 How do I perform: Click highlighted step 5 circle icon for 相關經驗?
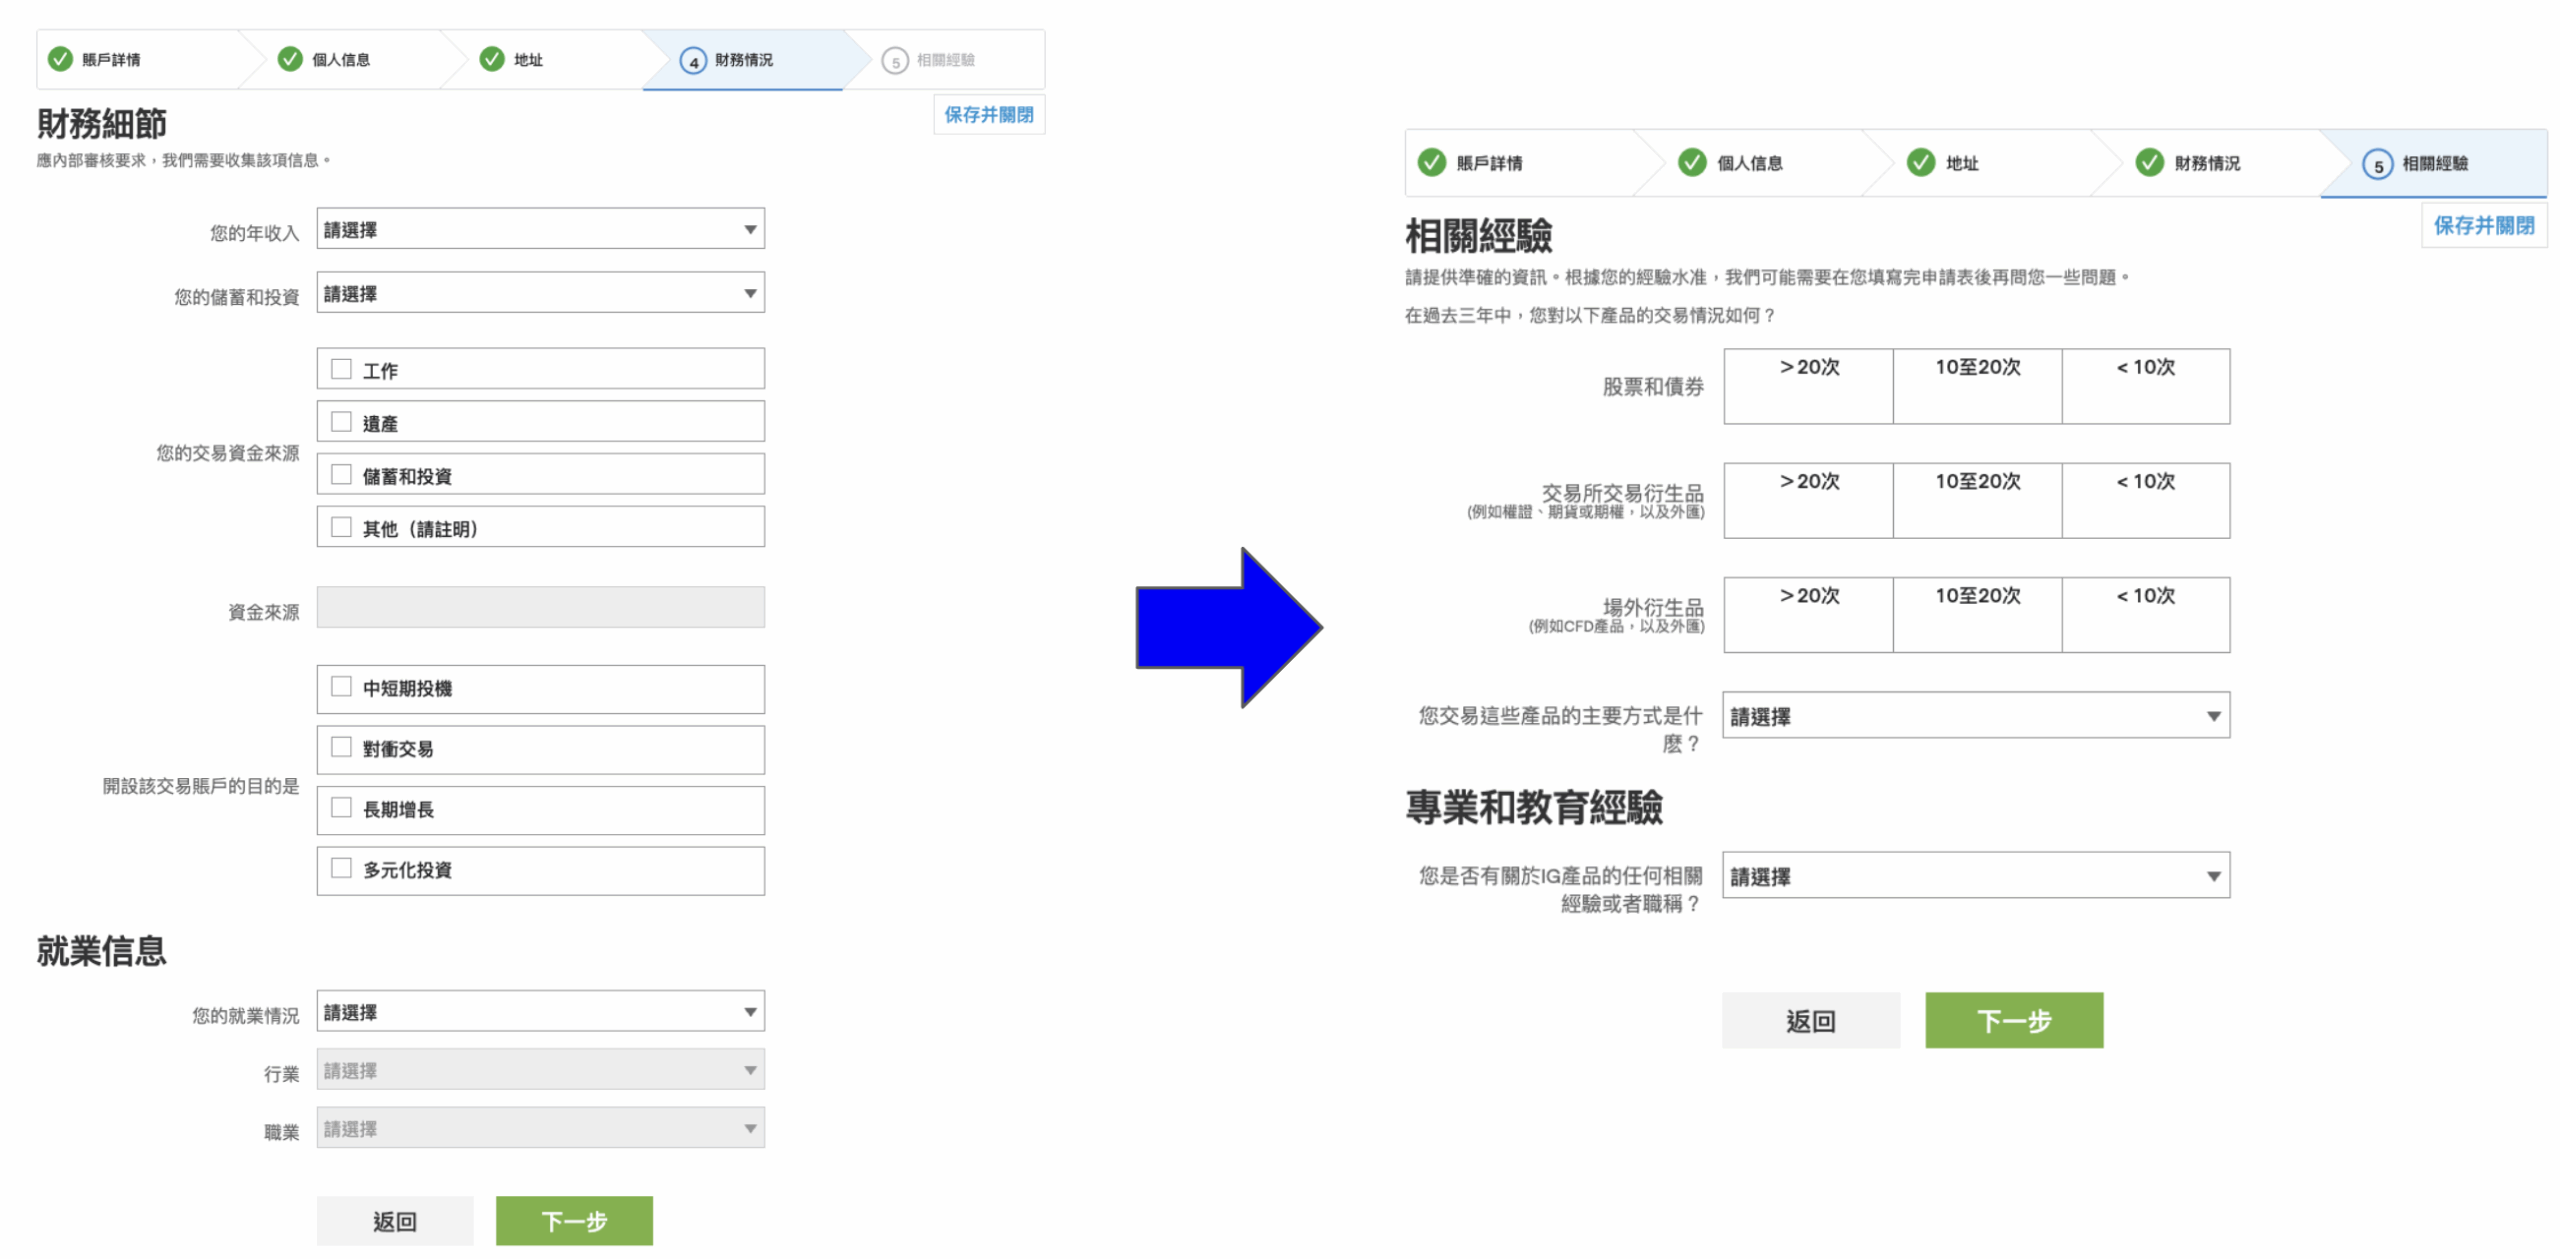2377,165
